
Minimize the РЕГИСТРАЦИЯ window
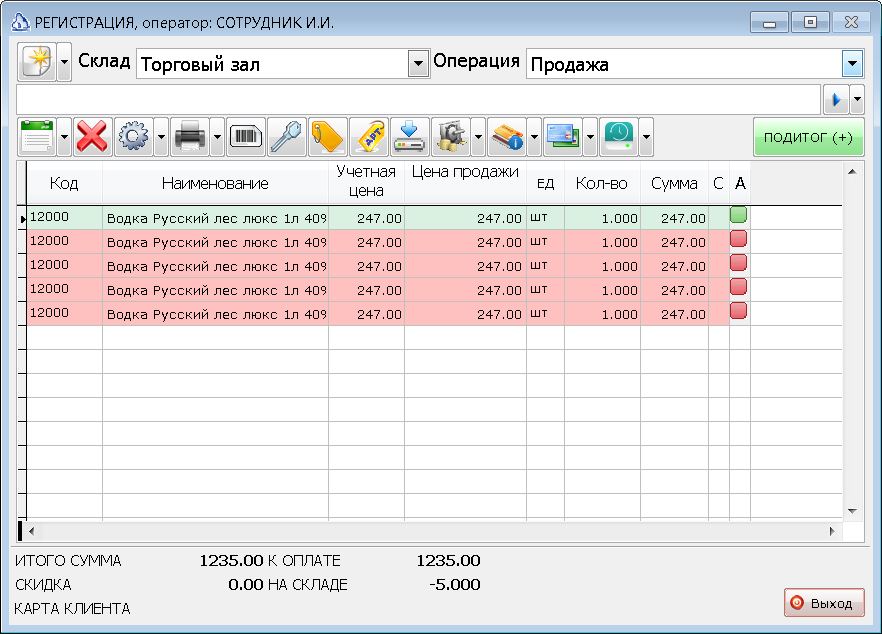point(769,23)
